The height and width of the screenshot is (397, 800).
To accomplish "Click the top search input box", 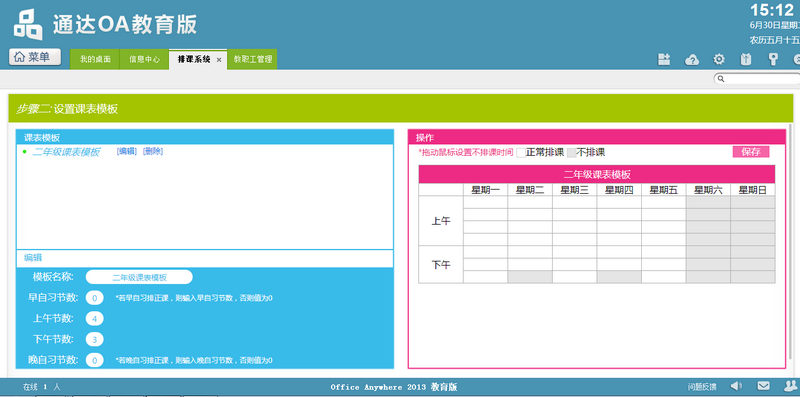I will point(757,79).
